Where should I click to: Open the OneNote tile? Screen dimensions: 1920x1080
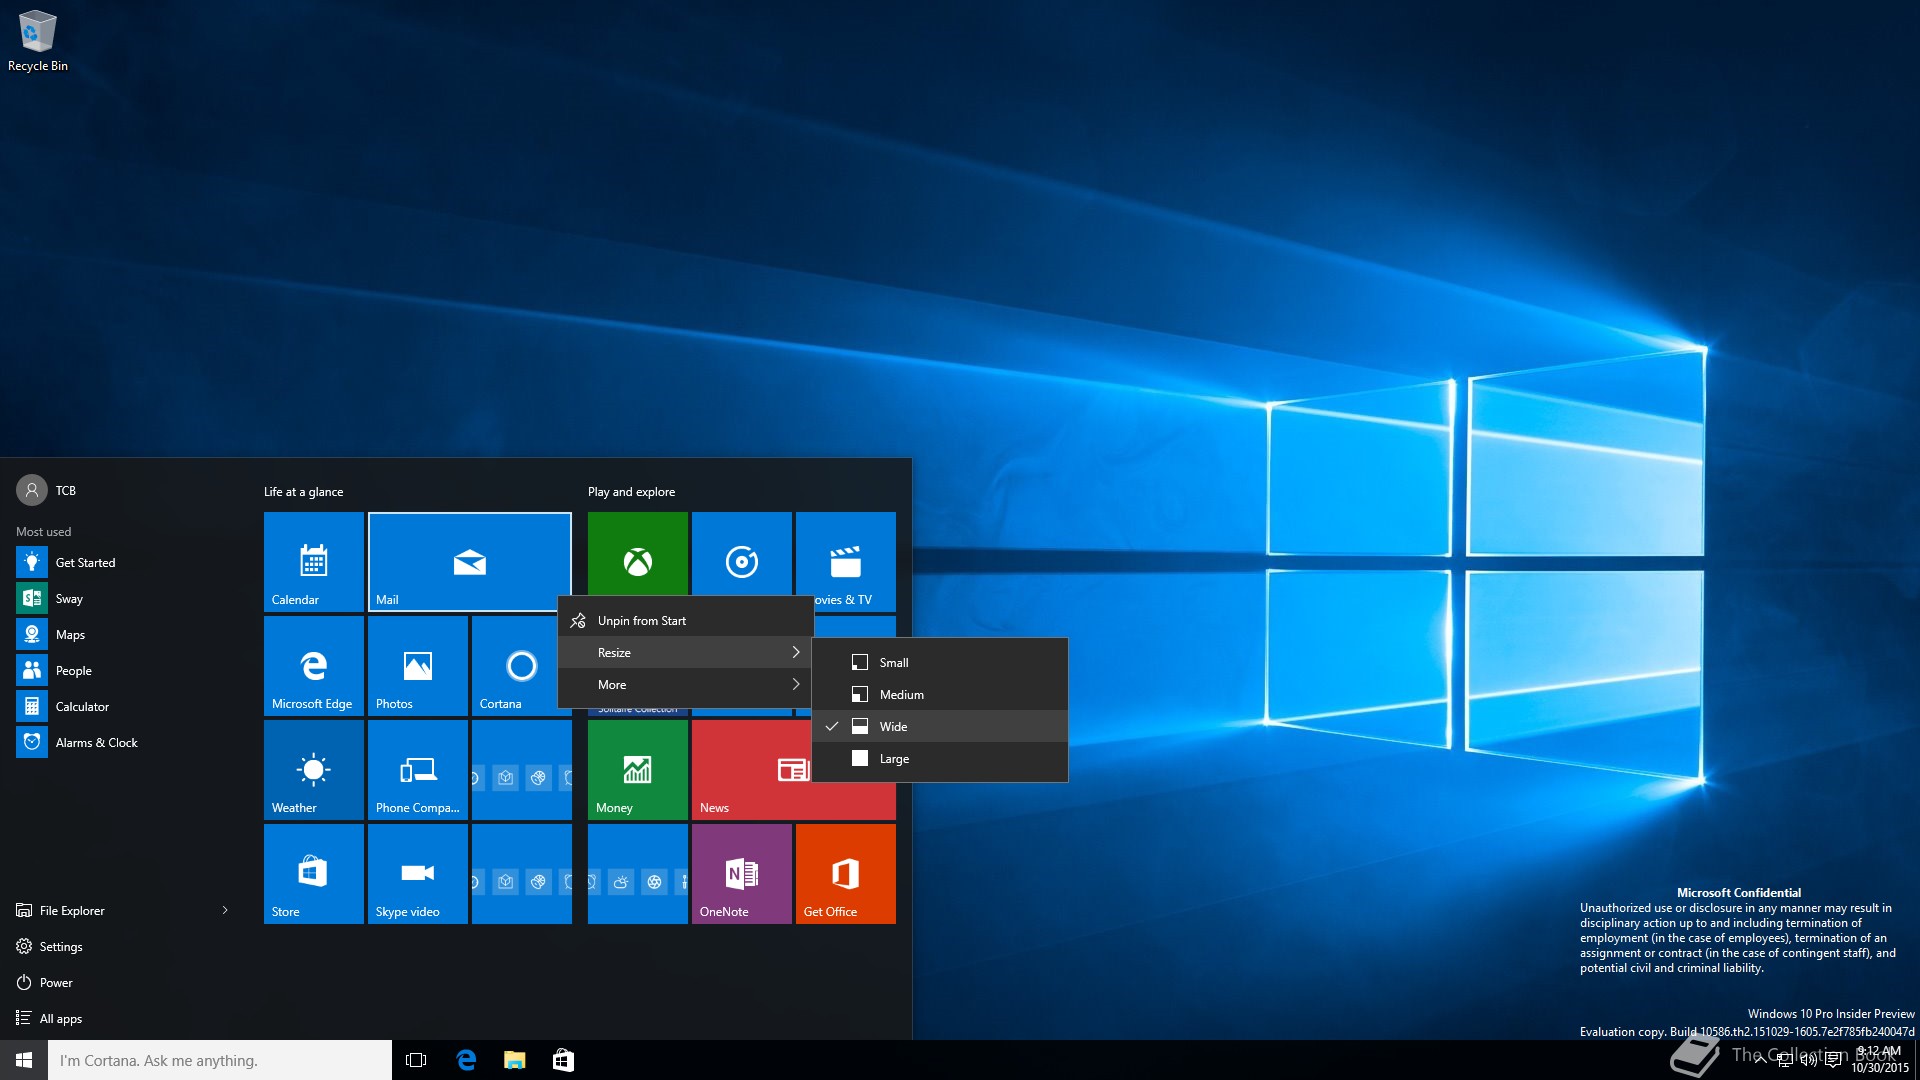coord(741,873)
